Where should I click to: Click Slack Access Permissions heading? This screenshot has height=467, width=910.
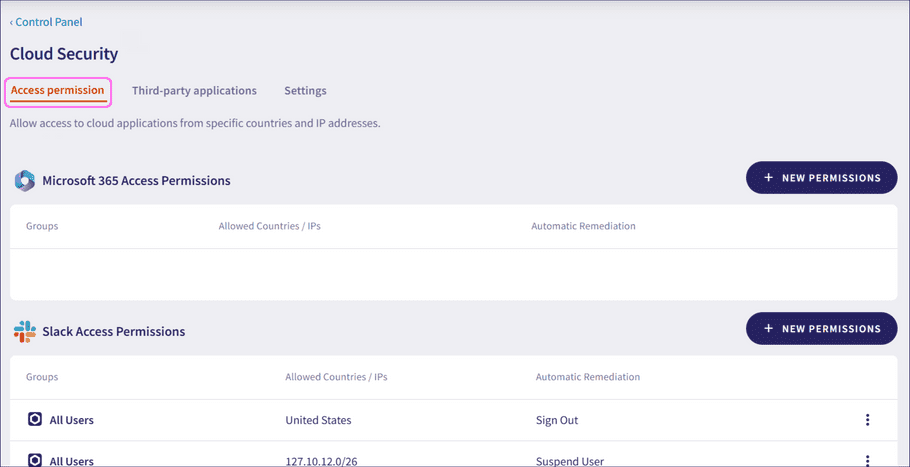[114, 331]
